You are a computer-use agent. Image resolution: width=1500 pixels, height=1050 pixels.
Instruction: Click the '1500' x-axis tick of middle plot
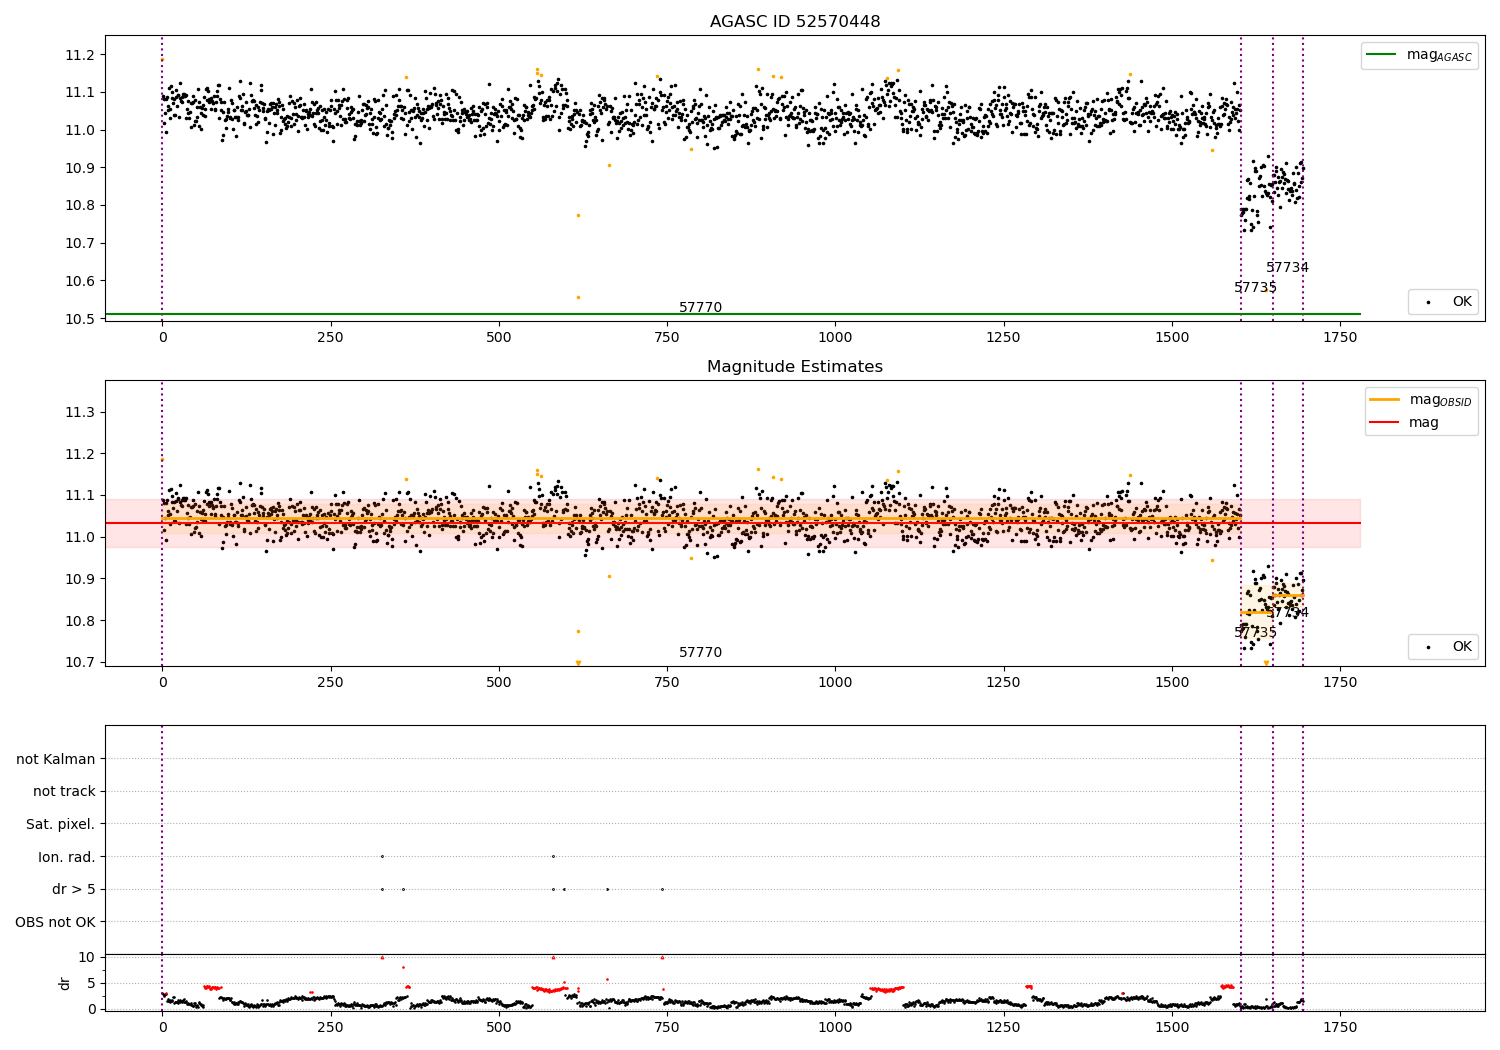[x=1172, y=682]
